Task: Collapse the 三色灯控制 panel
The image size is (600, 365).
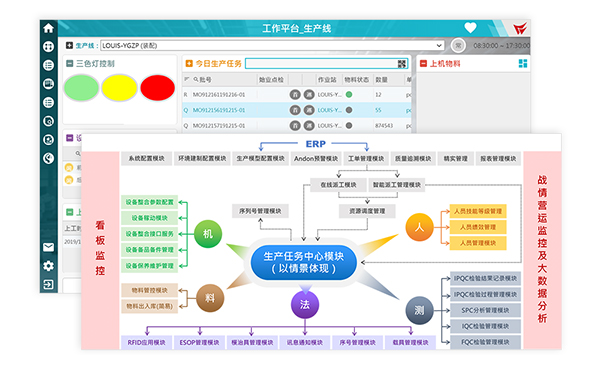Action: [x=70, y=64]
